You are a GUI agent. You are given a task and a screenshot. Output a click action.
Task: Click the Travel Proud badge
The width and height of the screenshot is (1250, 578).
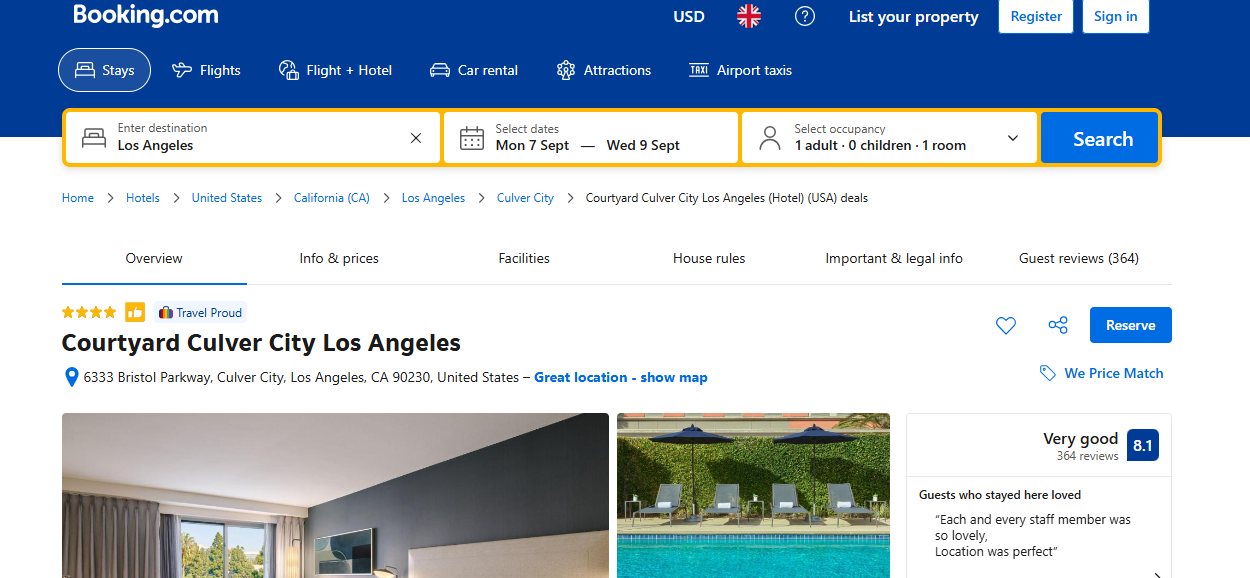(200, 312)
